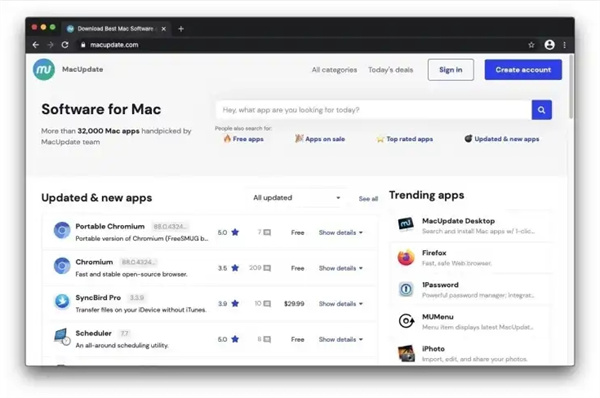Open the Portable Chromium app title
Screen dimensions: 600x398
(110, 226)
